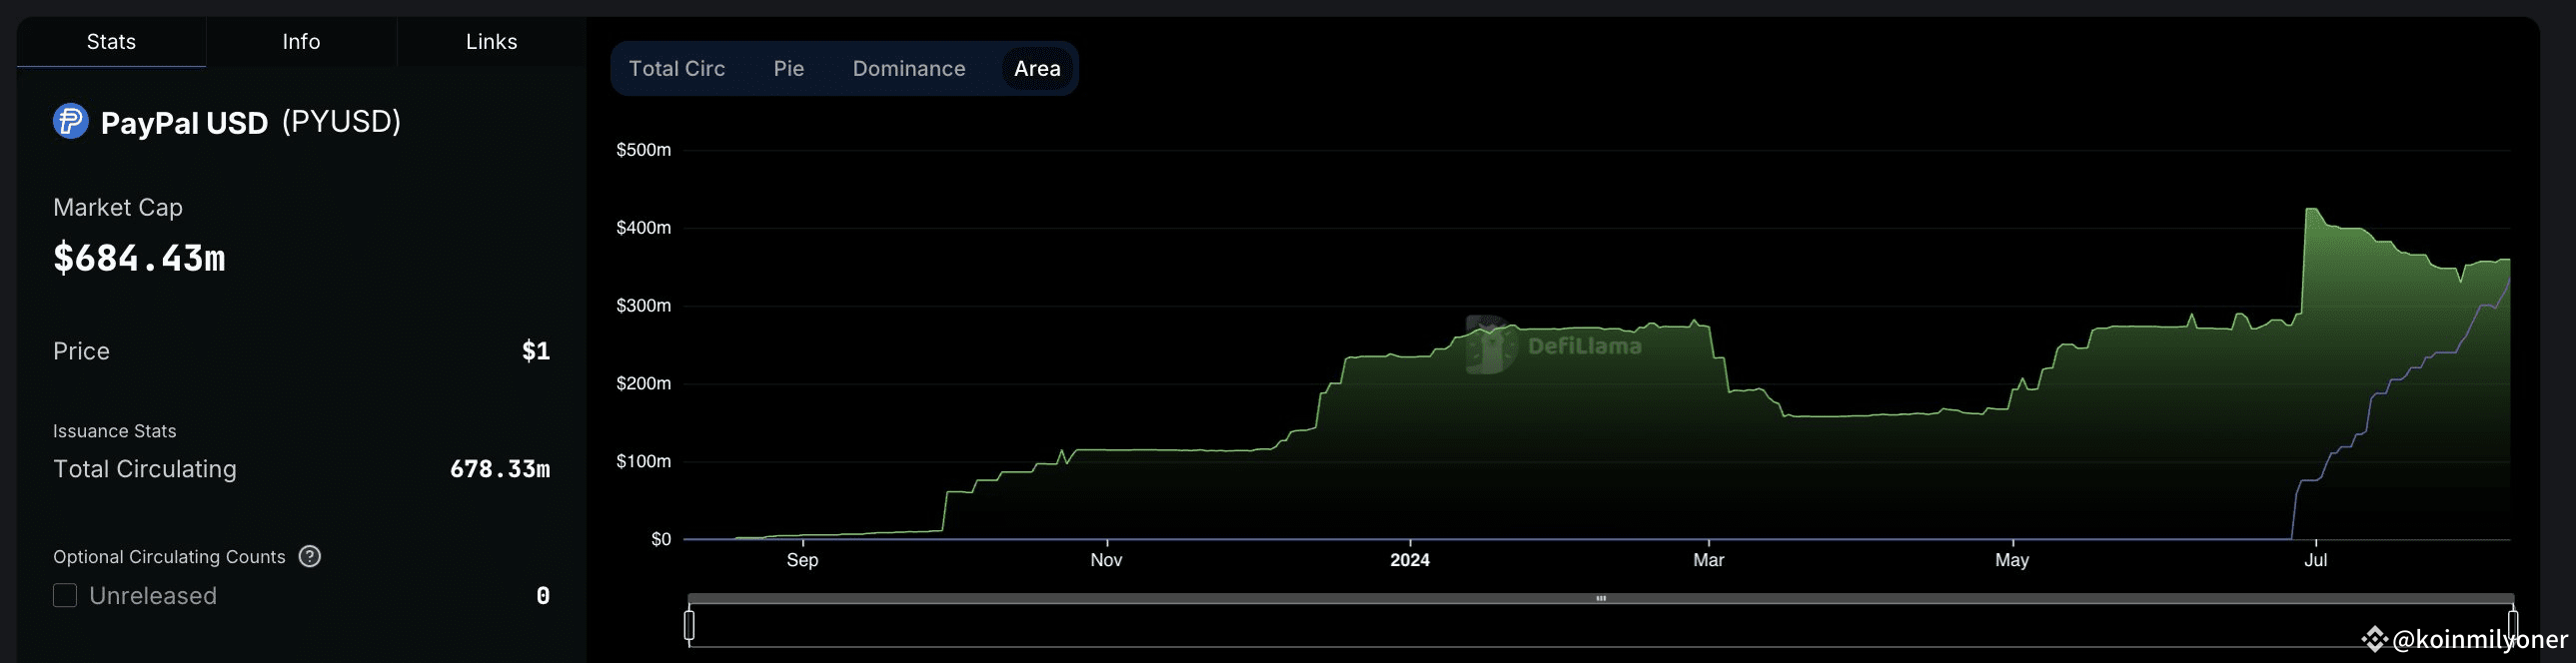Click the $400m axis label
The width and height of the screenshot is (2576, 663).
pyautogui.click(x=643, y=228)
